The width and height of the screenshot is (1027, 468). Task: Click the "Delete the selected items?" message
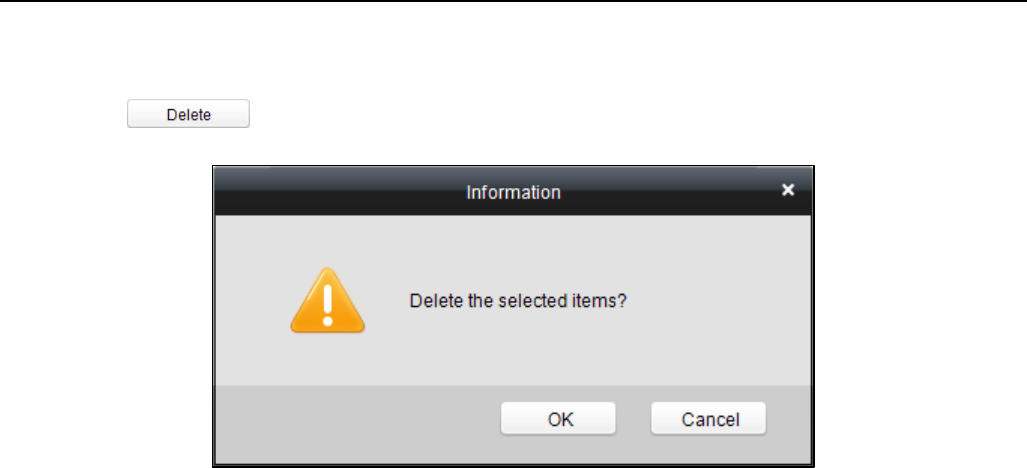518,300
